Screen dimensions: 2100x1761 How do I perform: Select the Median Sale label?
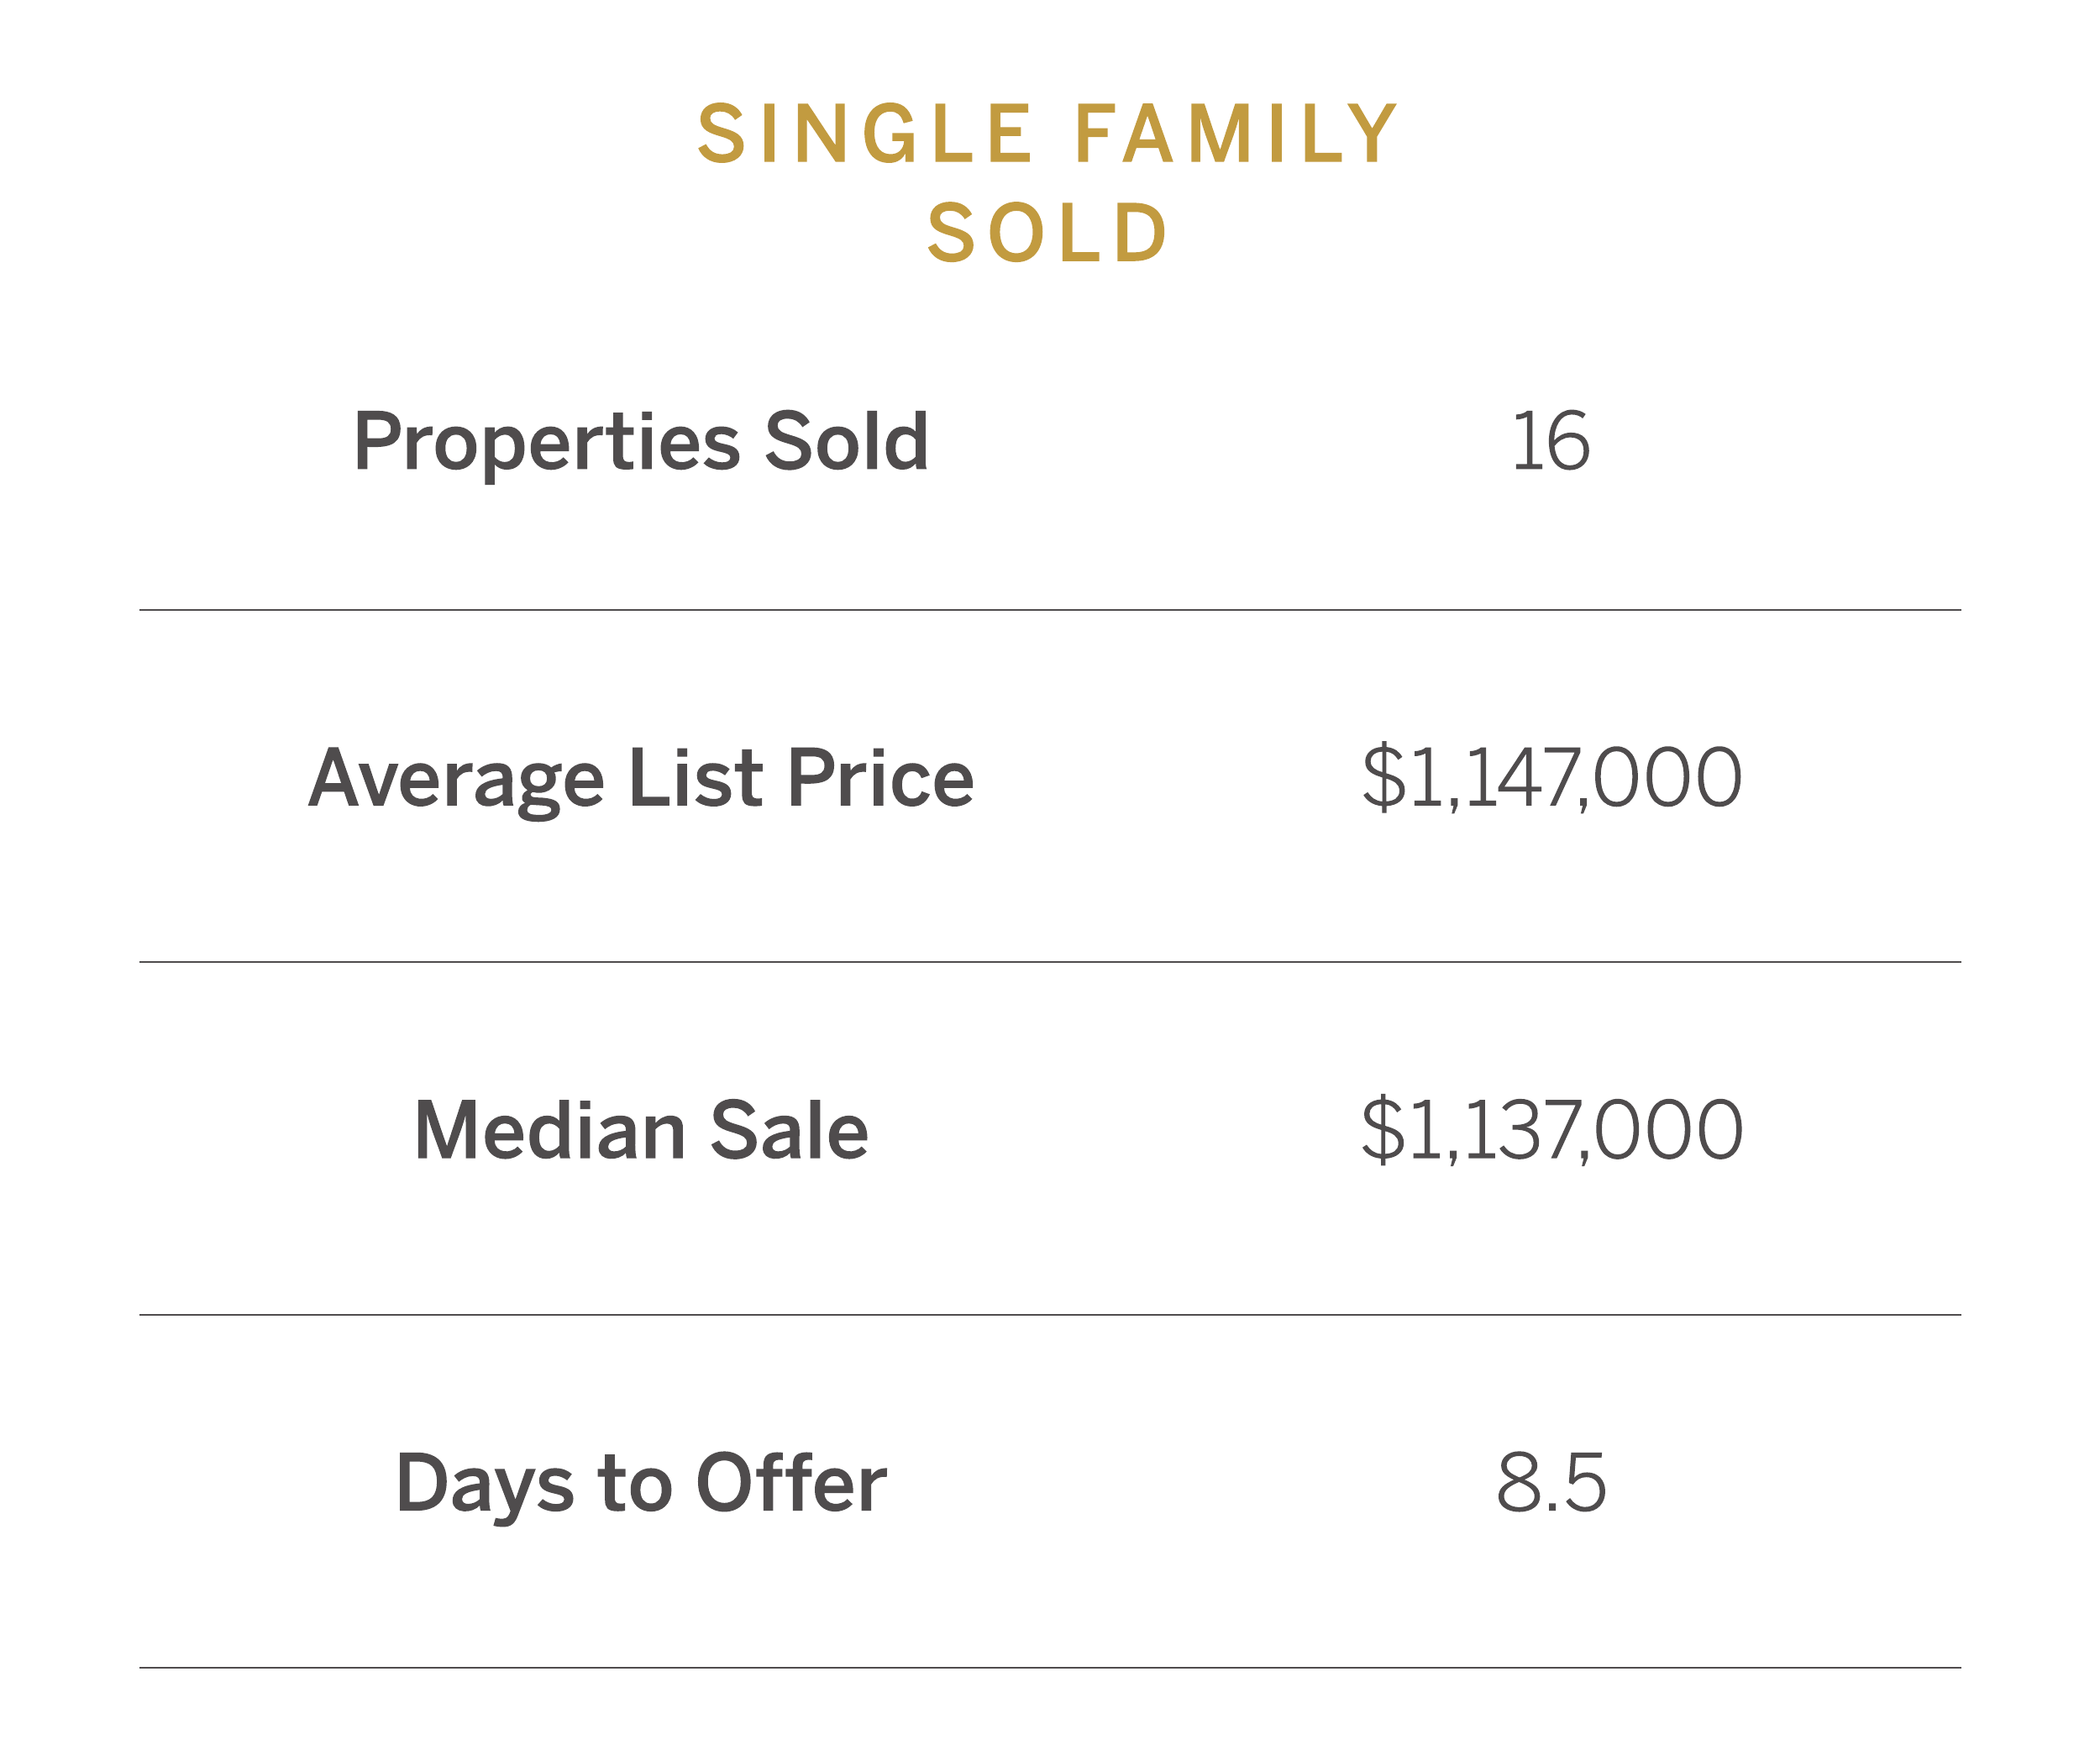[641, 1131]
